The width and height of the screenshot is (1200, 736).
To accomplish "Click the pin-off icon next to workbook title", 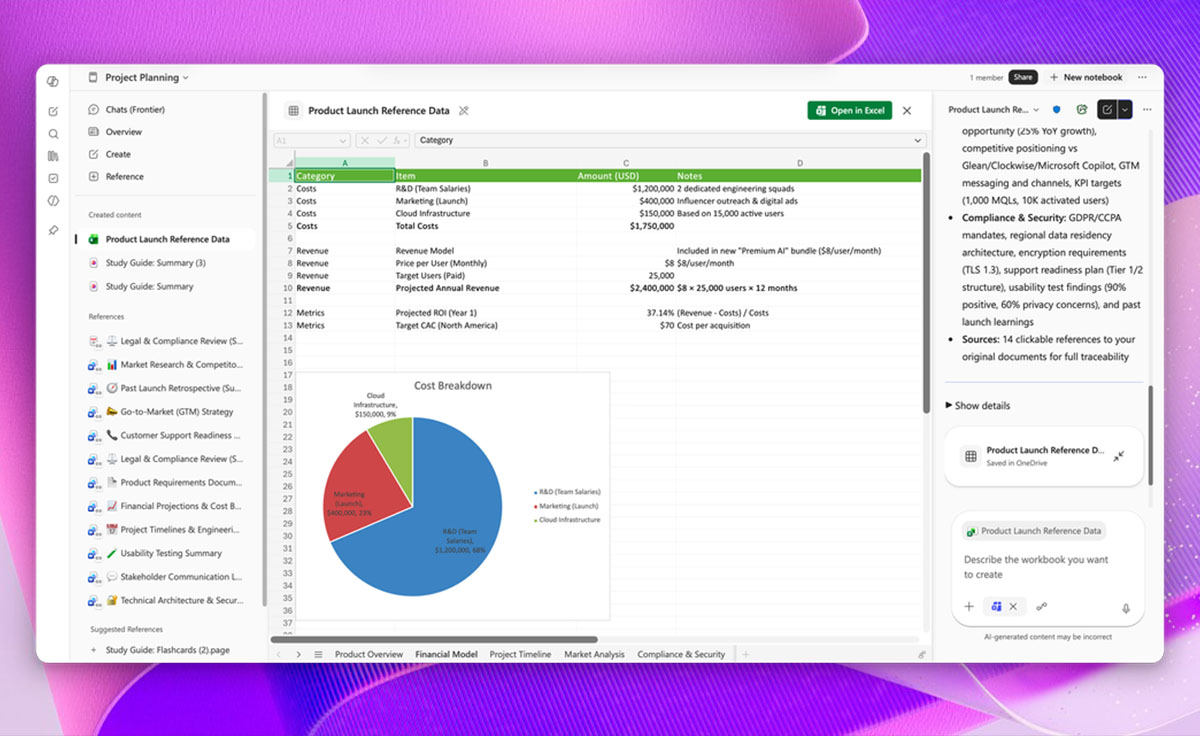I will [x=463, y=111].
